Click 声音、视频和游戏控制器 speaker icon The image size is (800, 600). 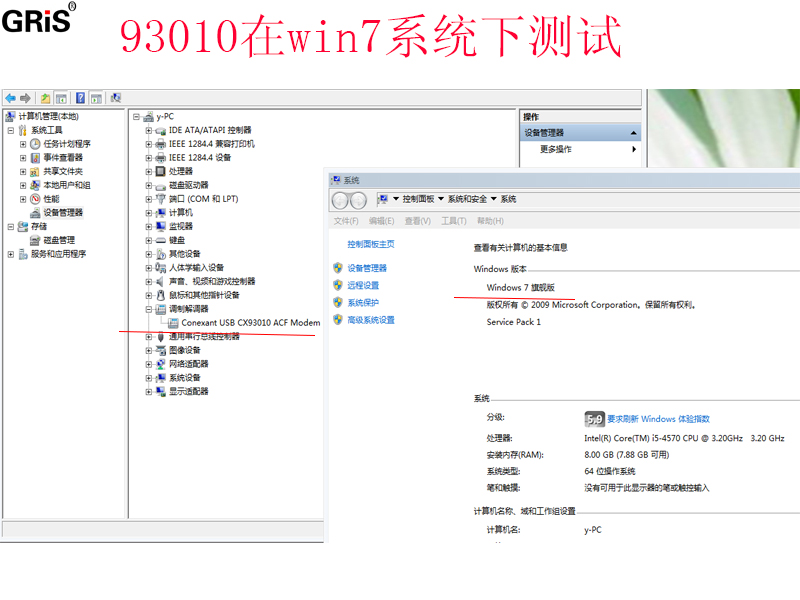161,282
